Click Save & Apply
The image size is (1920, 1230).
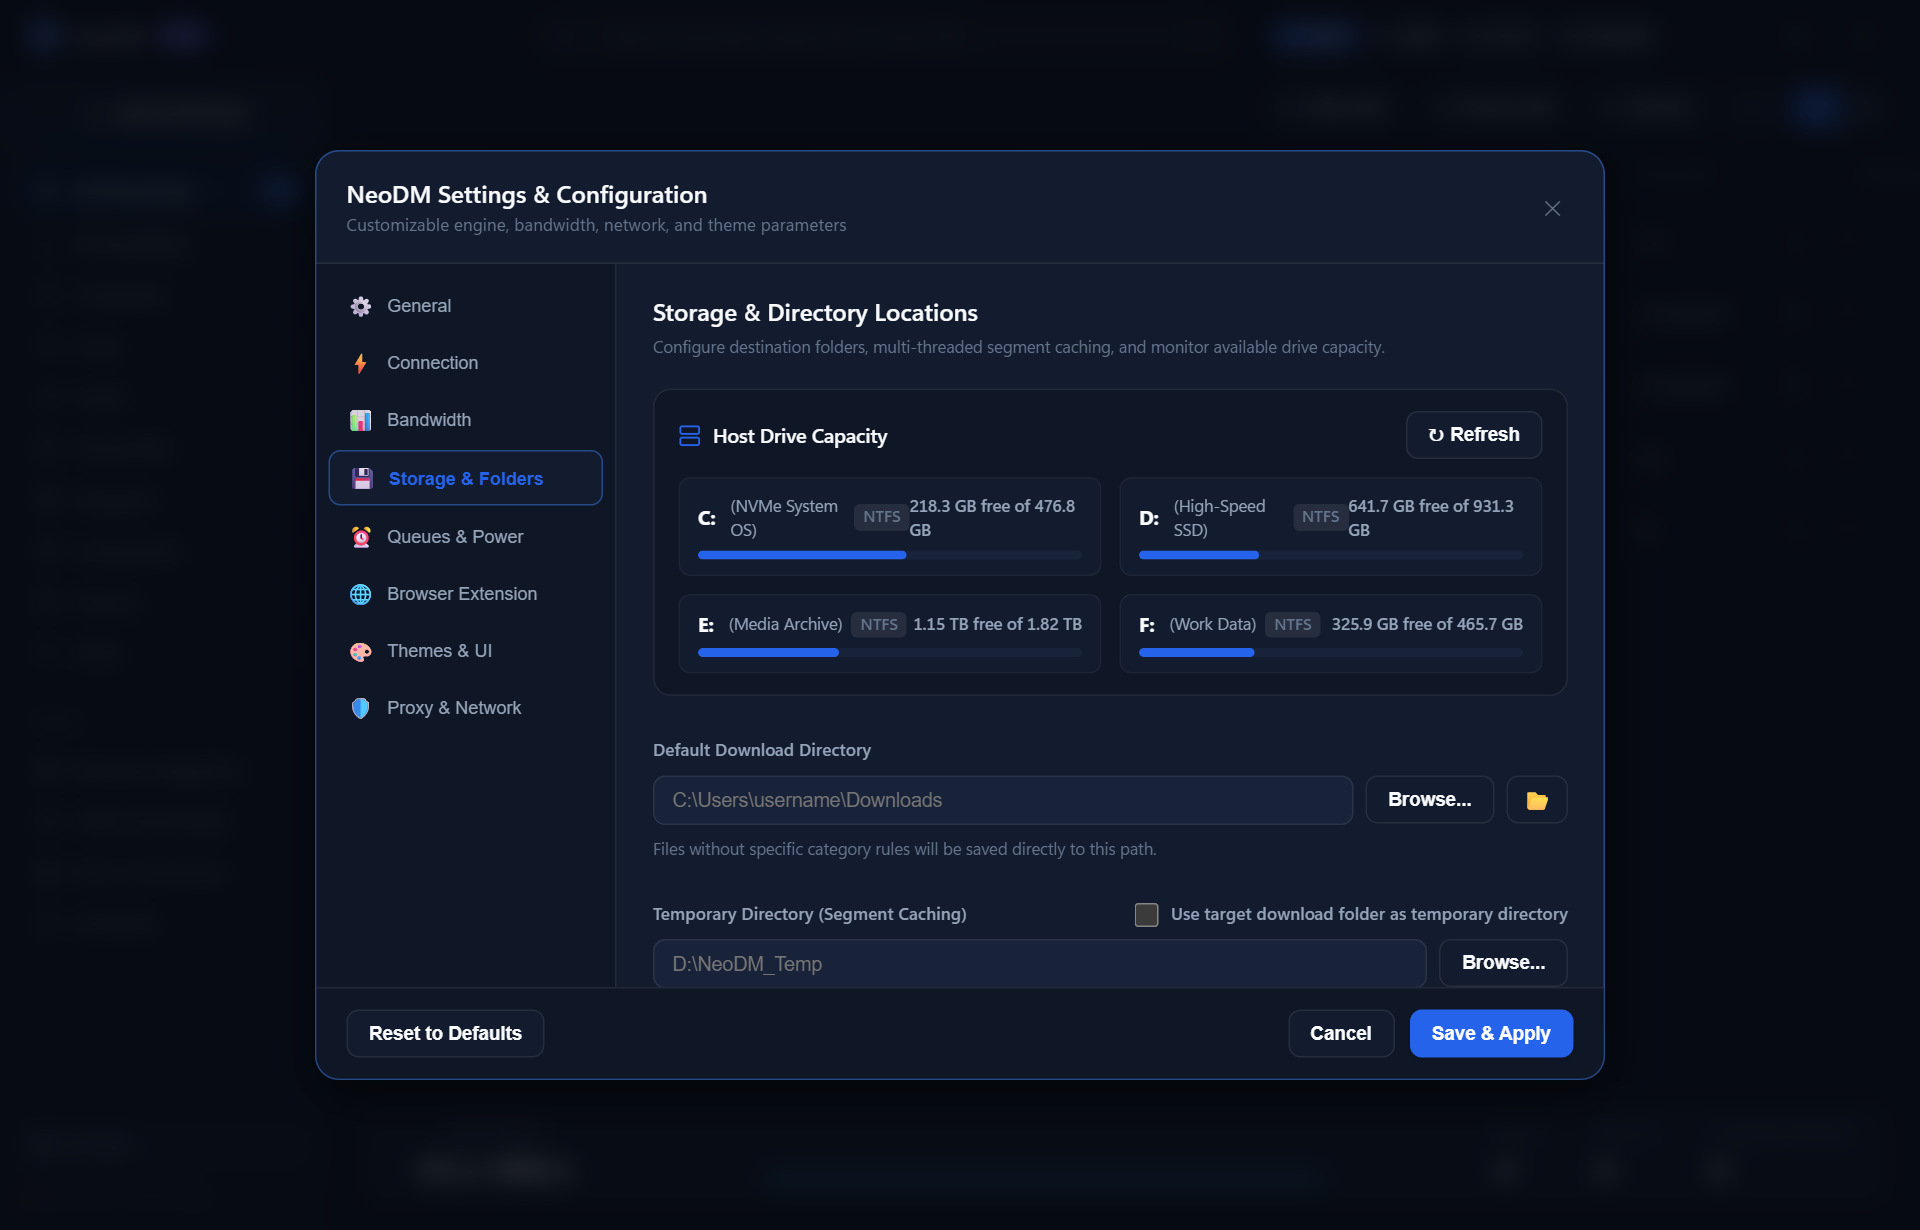click(1490, 1033)
